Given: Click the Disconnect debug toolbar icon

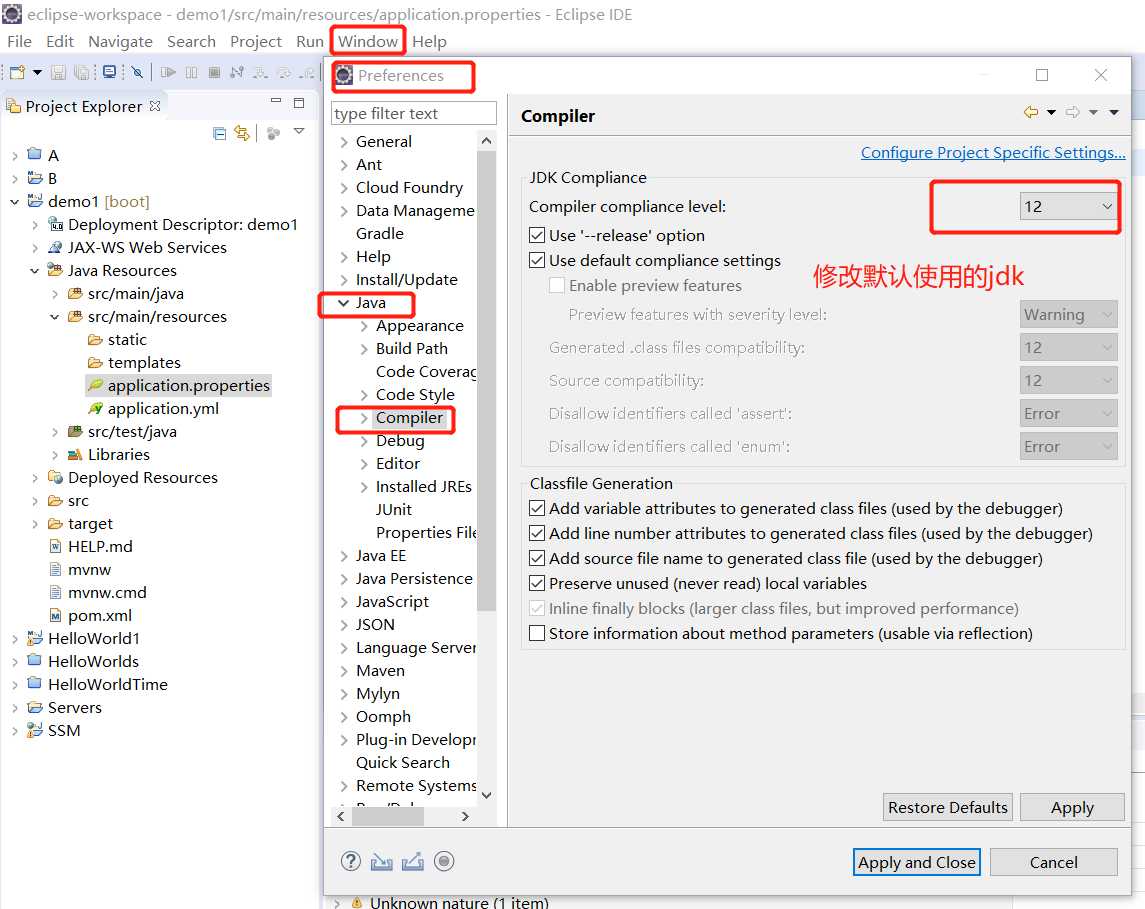Looking at the screenshot, I should click(x=237, y=72).
